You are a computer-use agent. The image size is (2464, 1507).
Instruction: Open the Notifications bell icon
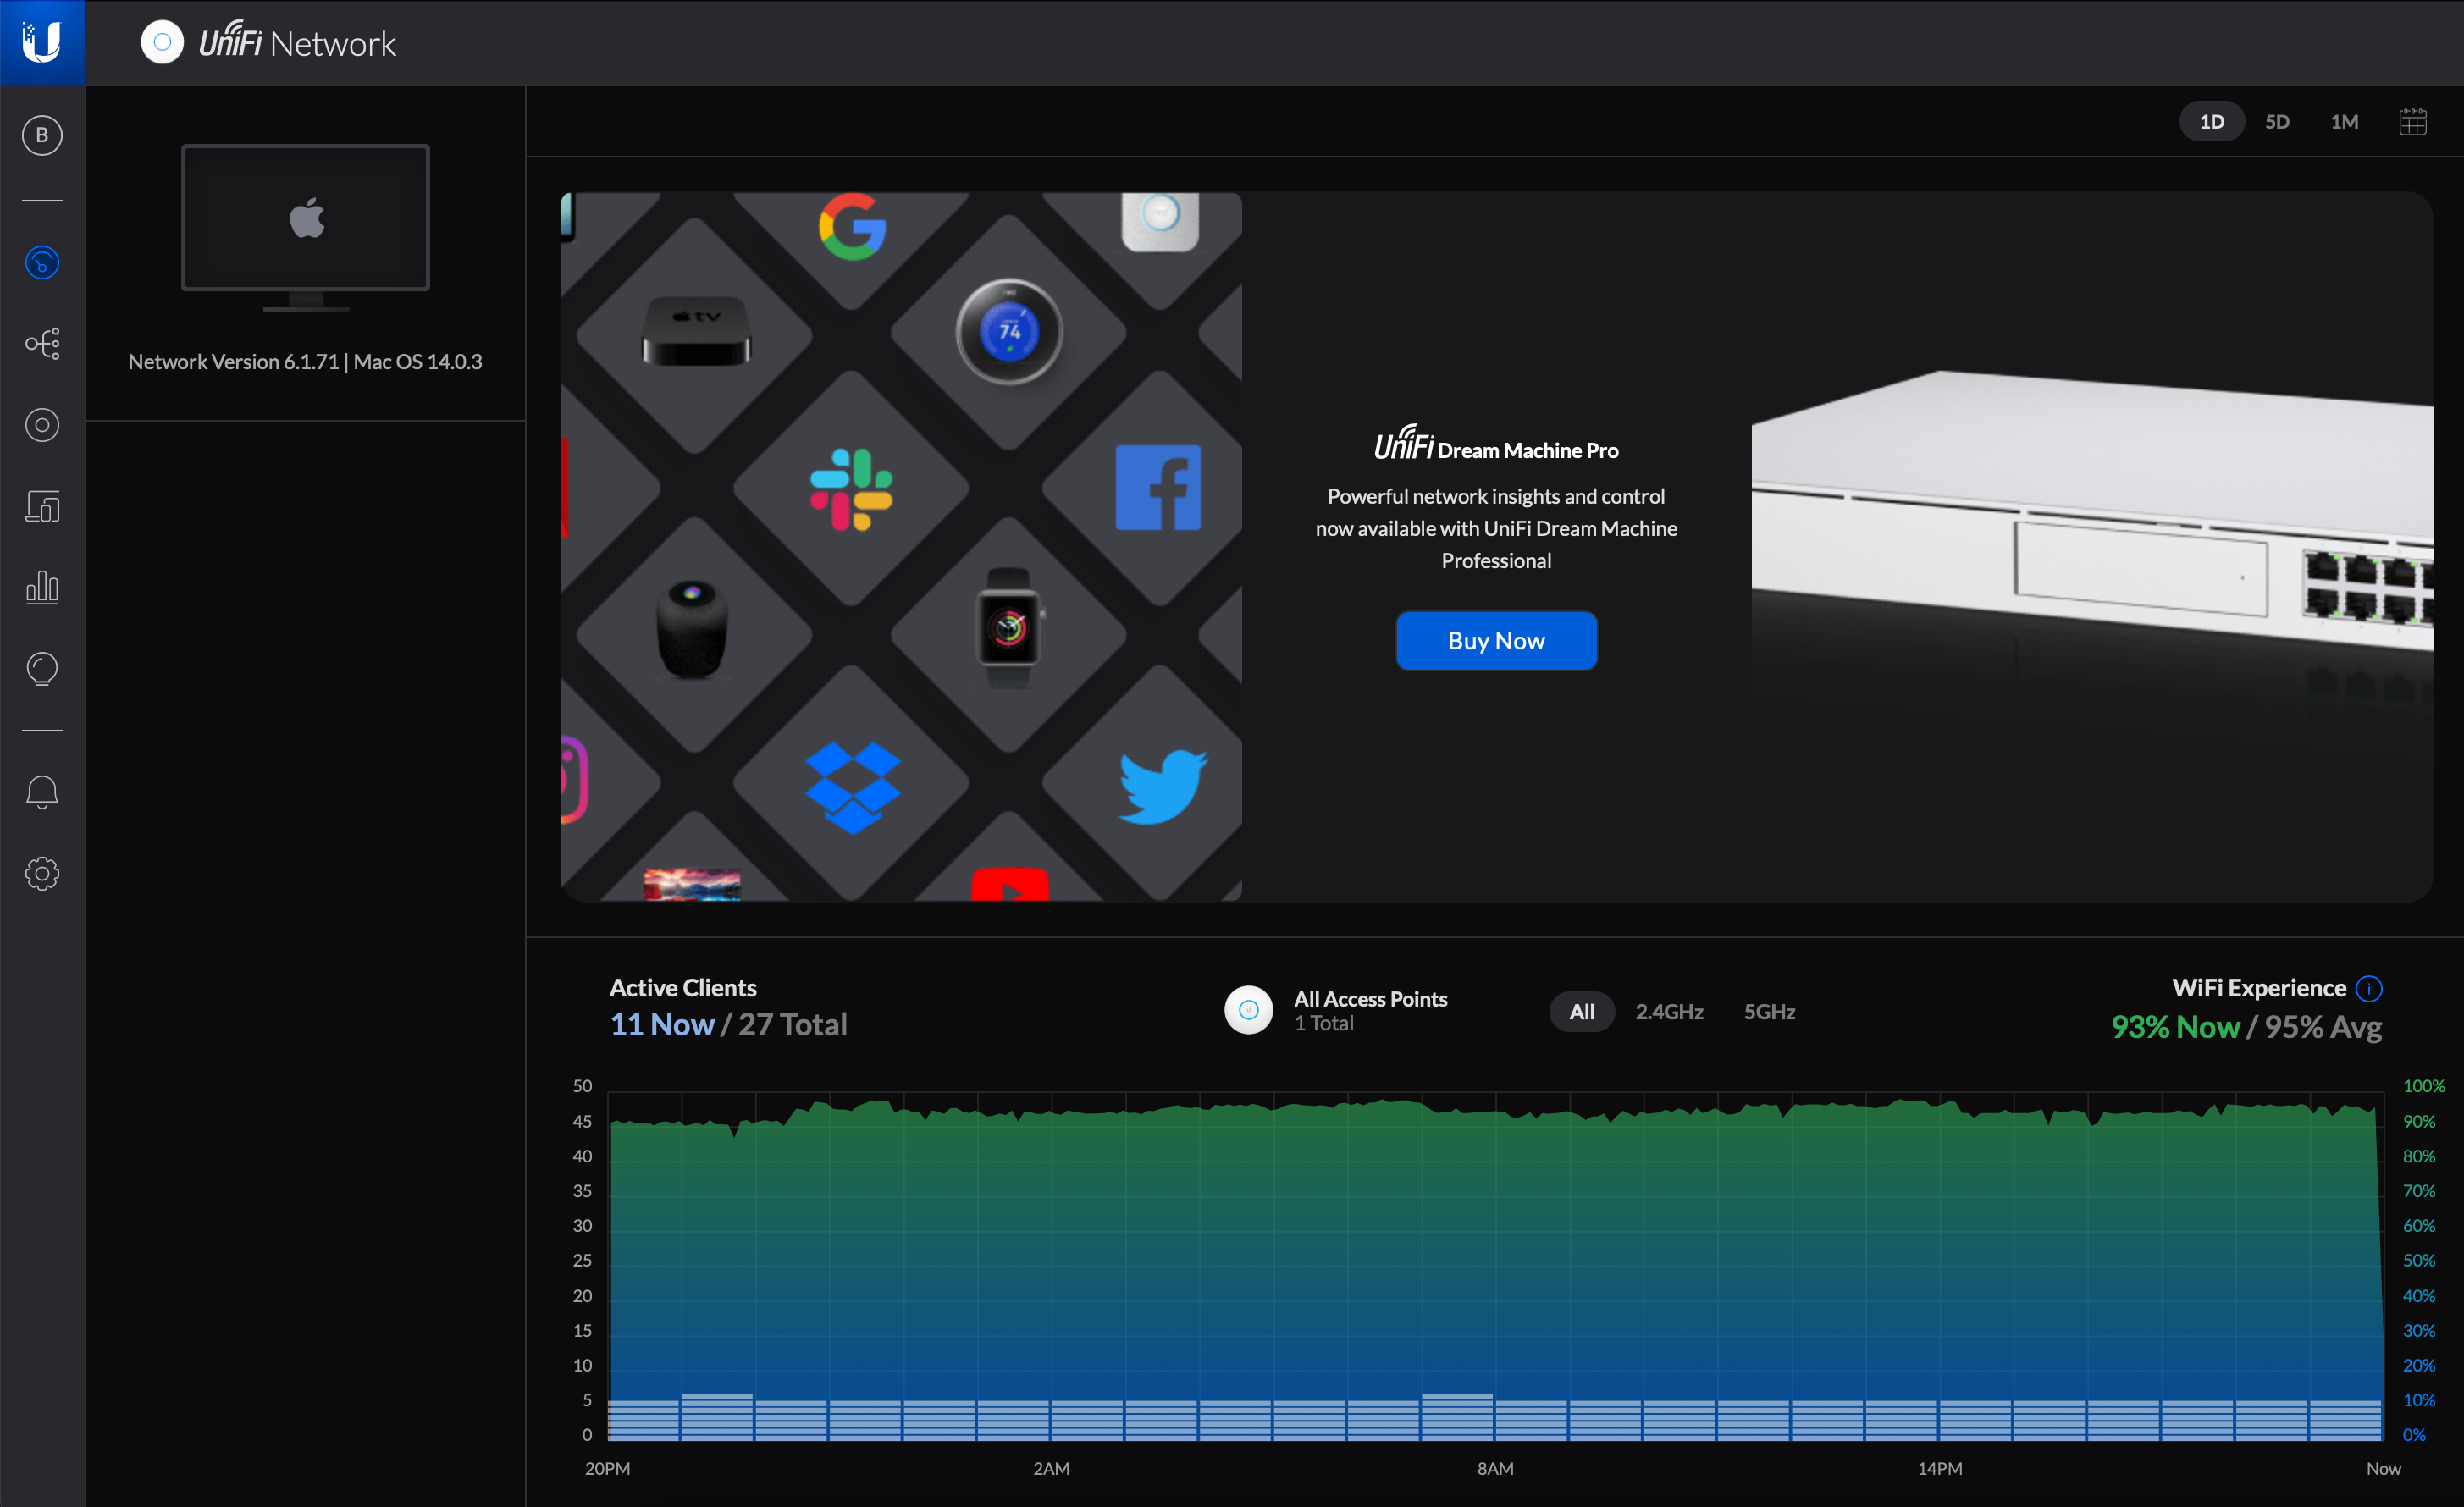pos(42,792)
